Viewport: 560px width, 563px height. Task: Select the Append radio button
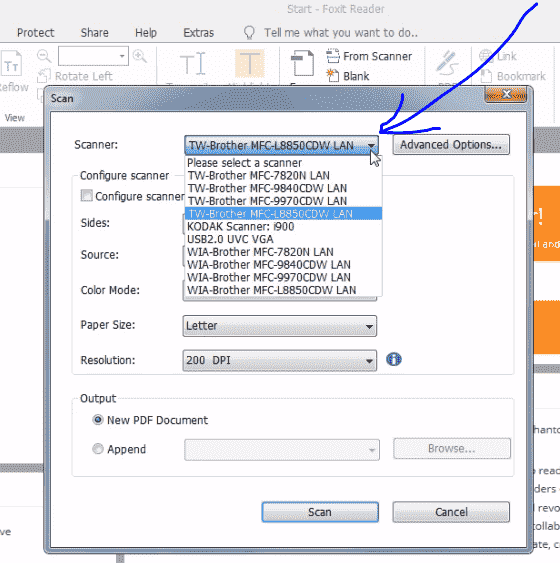coord(98,449)
